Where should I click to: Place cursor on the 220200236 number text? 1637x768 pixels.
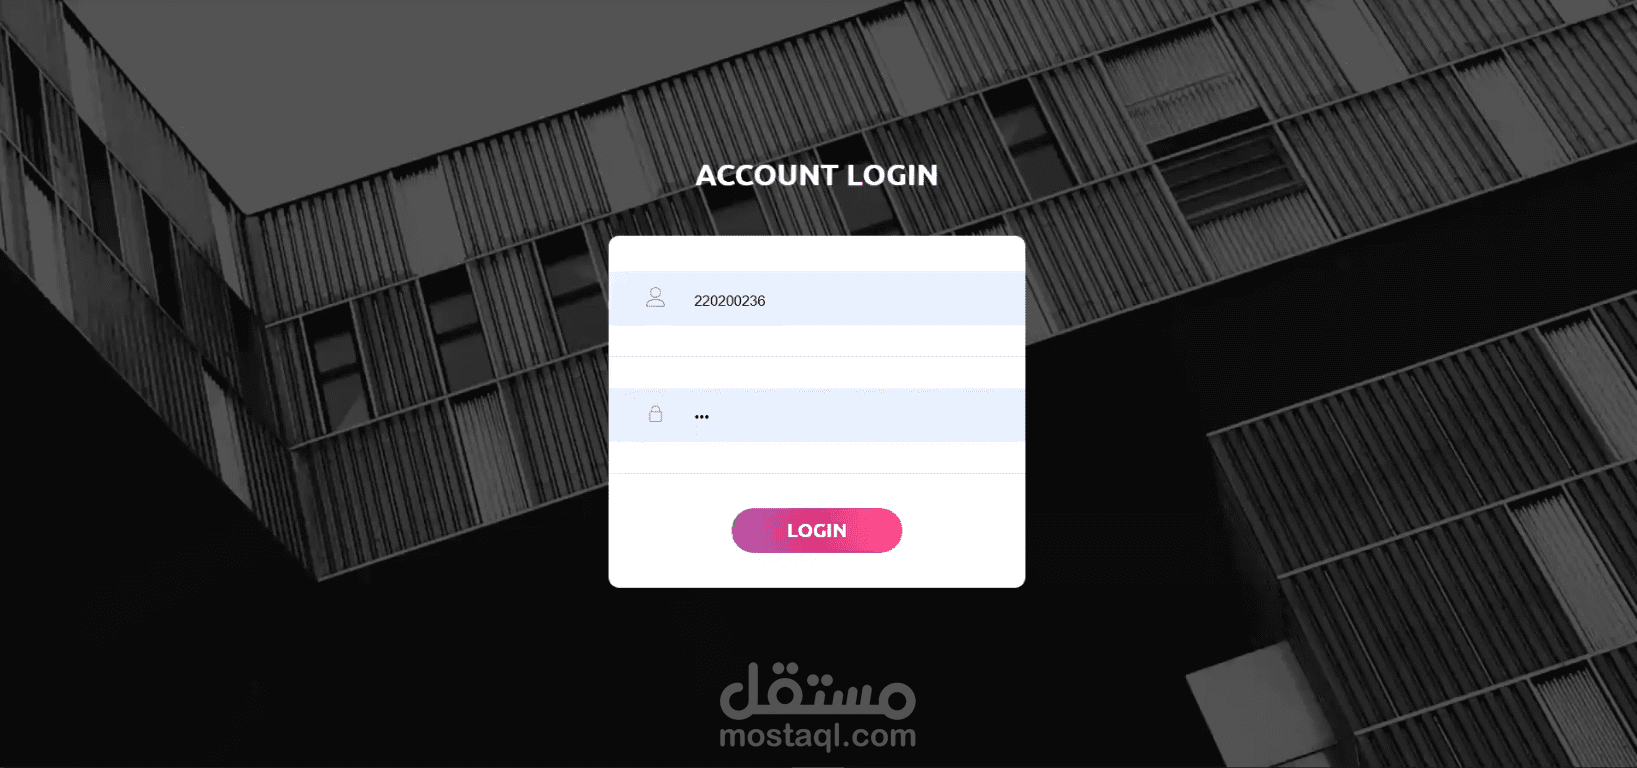coord(729,301)
